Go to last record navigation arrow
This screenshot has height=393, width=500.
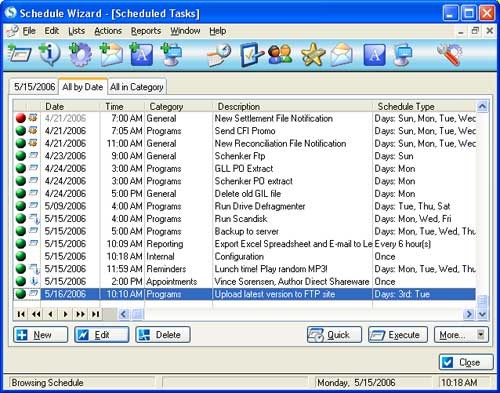coord(95,314)
